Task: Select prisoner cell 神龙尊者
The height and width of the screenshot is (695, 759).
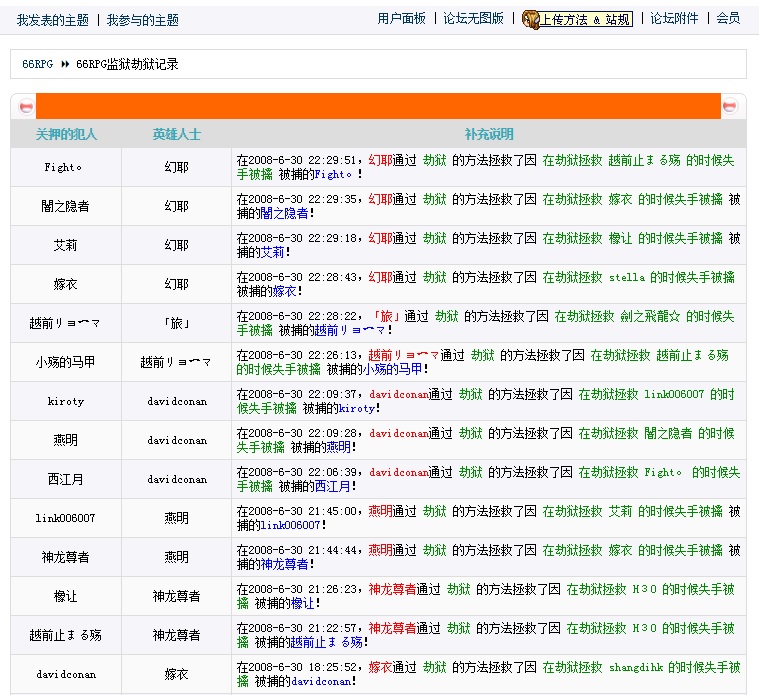Action: point(66,557)
